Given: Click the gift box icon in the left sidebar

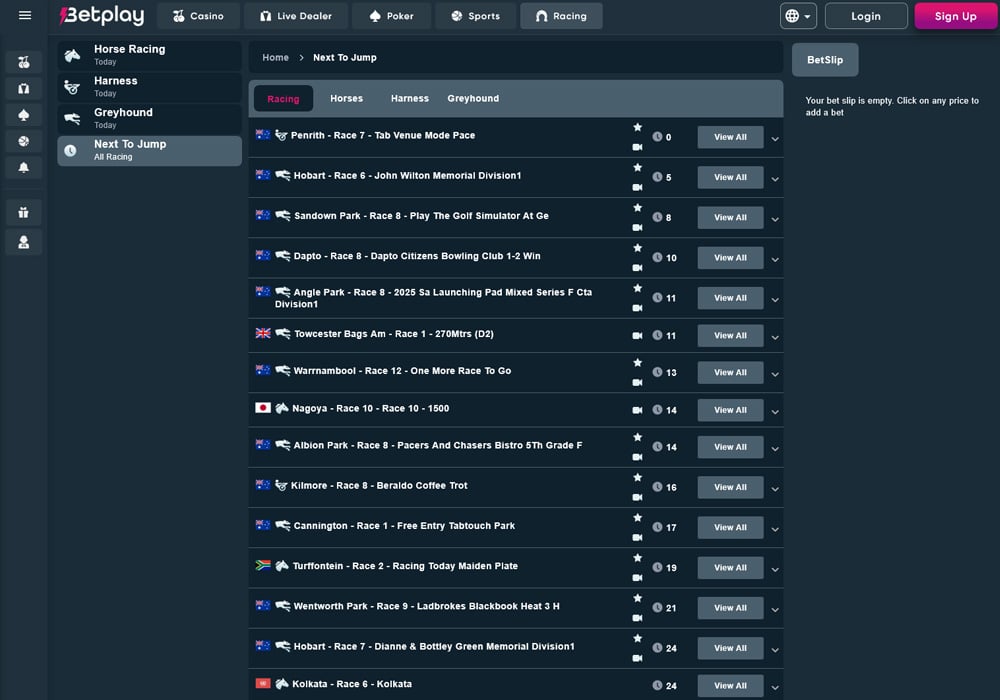Looking at the screenshot, I should coord(24,212).
